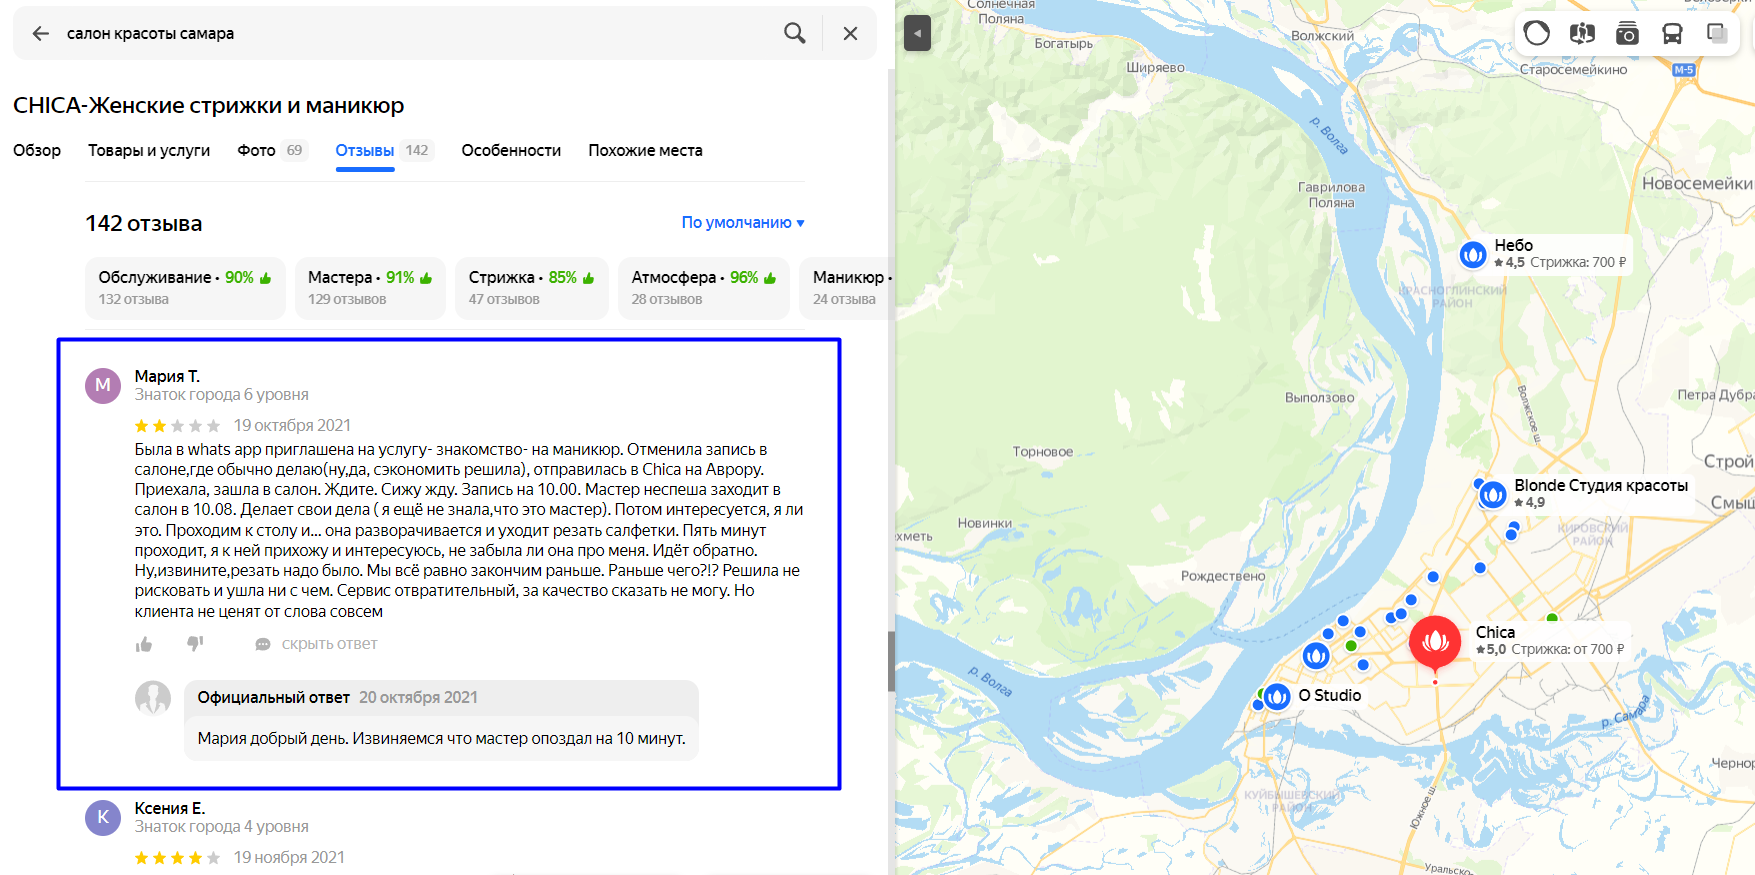Click the heading CHICA-Женские стрижки и маникюр
The image size is (1755, 875).
(x=209, y=105)
